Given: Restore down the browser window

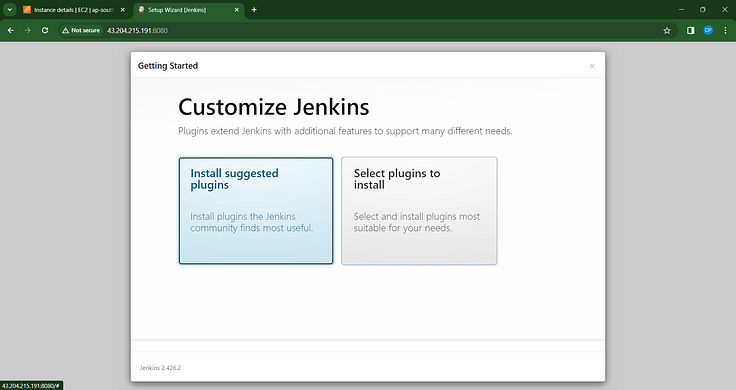Looking at the screenshot, I should click(703, 10).
